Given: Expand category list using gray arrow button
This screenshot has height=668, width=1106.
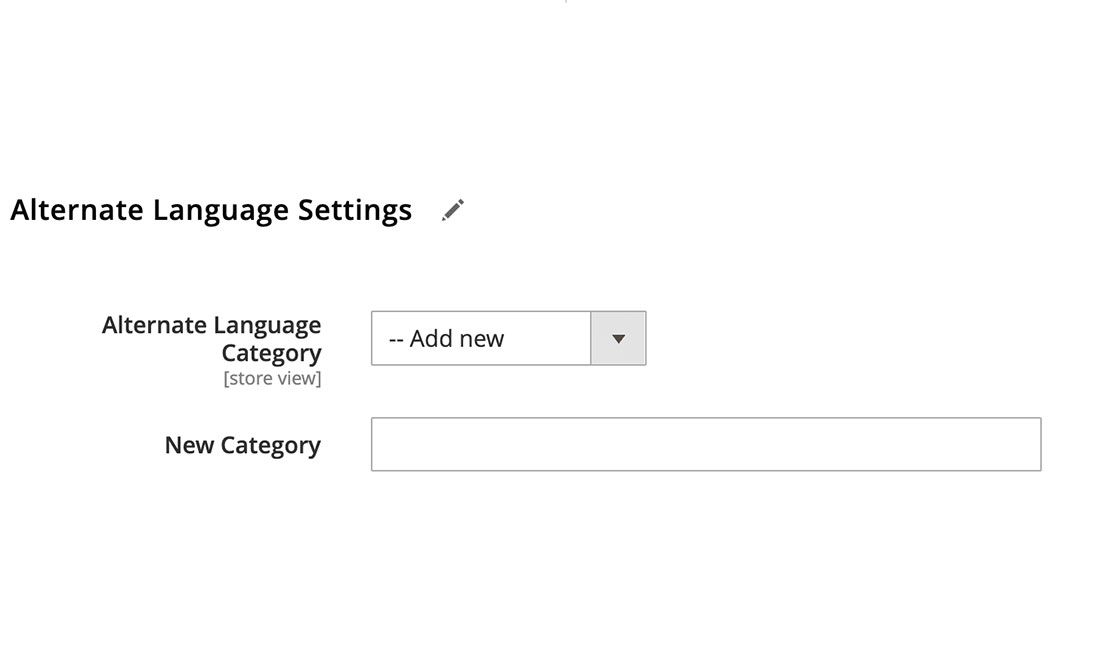Looking at the screenshot, I should (618, 339).
